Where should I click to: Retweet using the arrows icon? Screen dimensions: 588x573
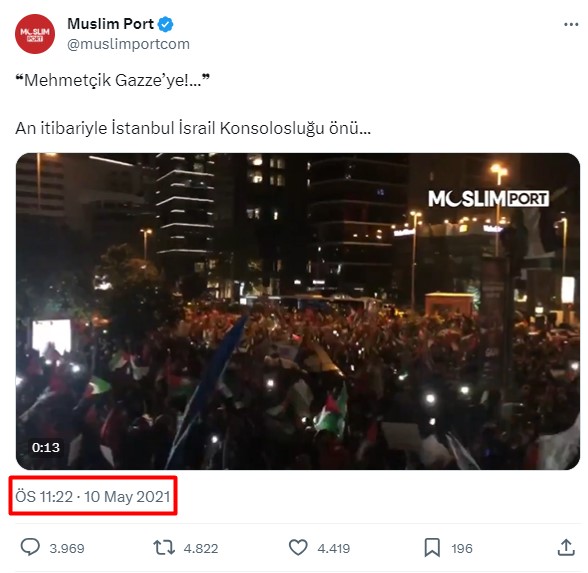coord(164,548)
